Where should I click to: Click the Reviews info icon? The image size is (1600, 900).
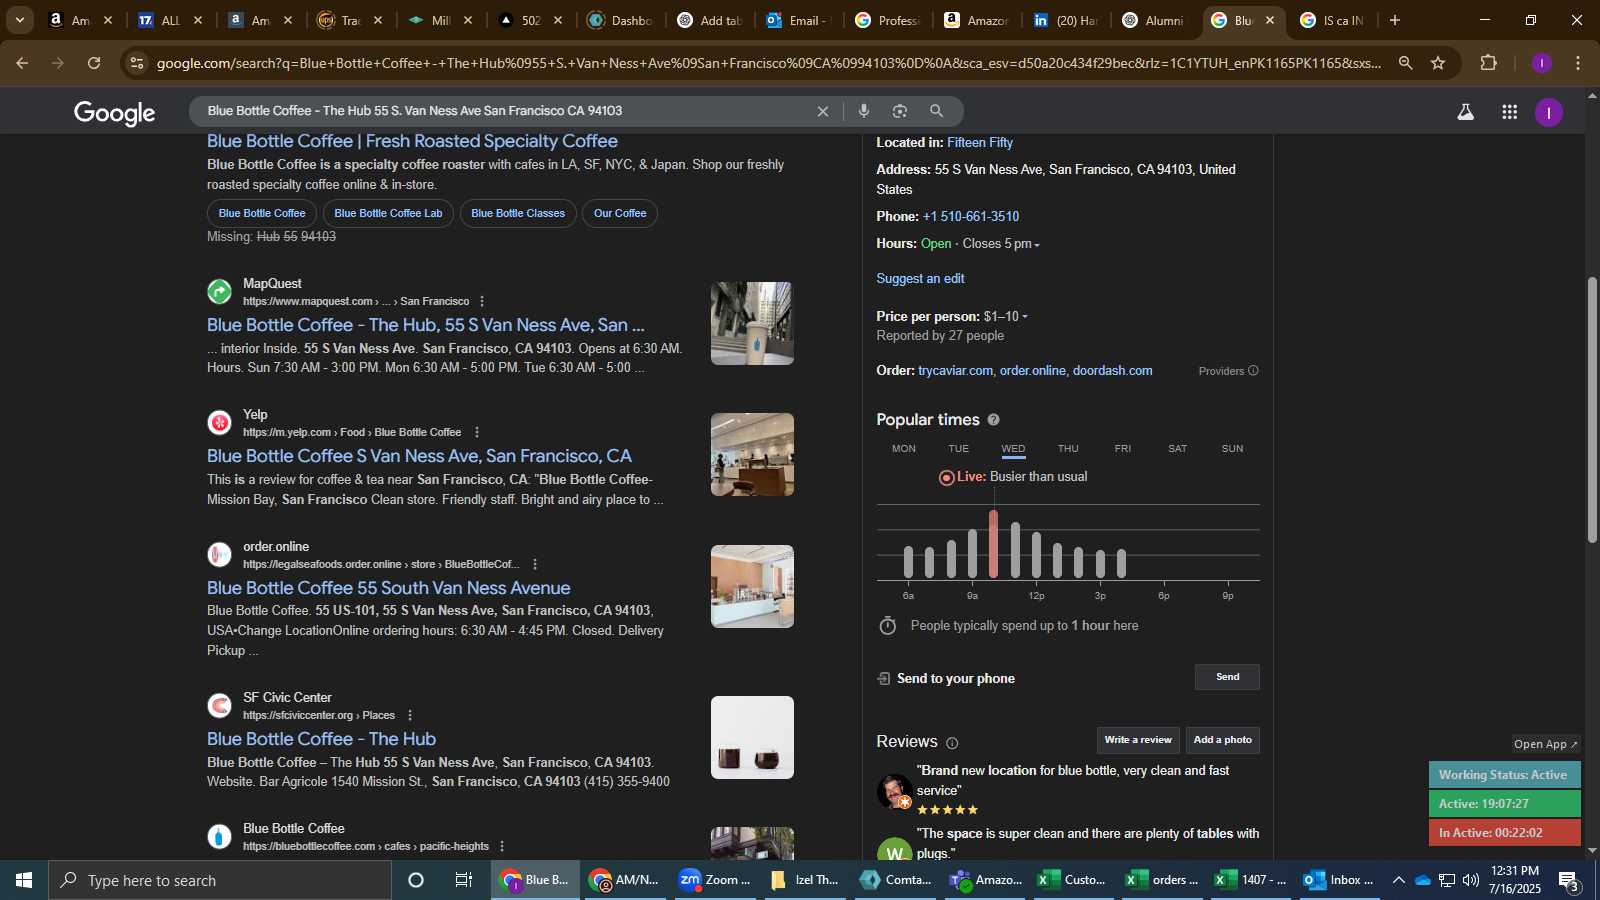point(952,743)
